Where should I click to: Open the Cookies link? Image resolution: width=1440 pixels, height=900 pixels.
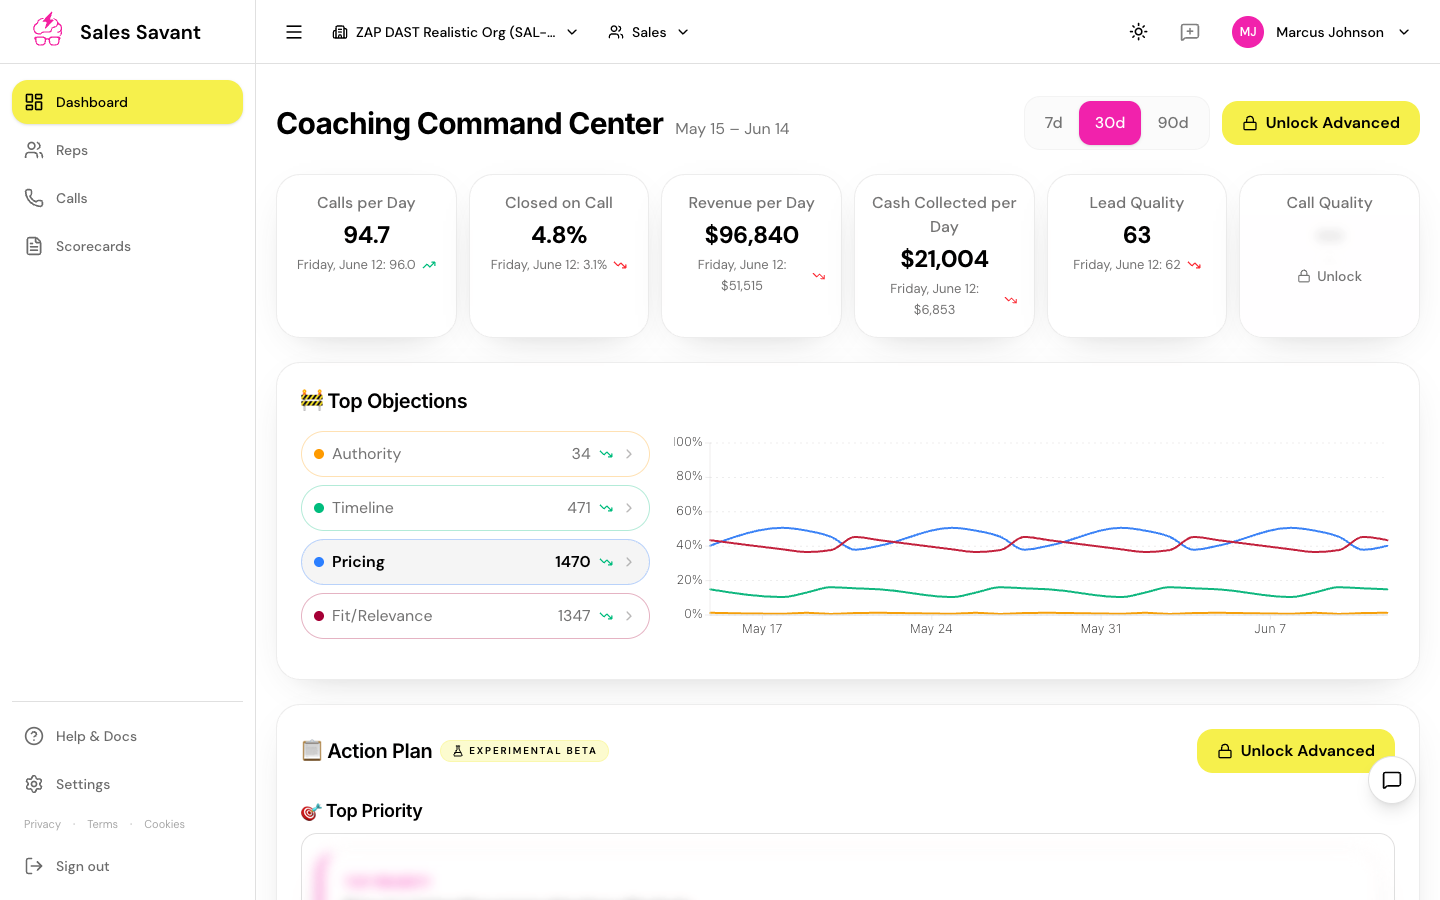coord(164,824)
